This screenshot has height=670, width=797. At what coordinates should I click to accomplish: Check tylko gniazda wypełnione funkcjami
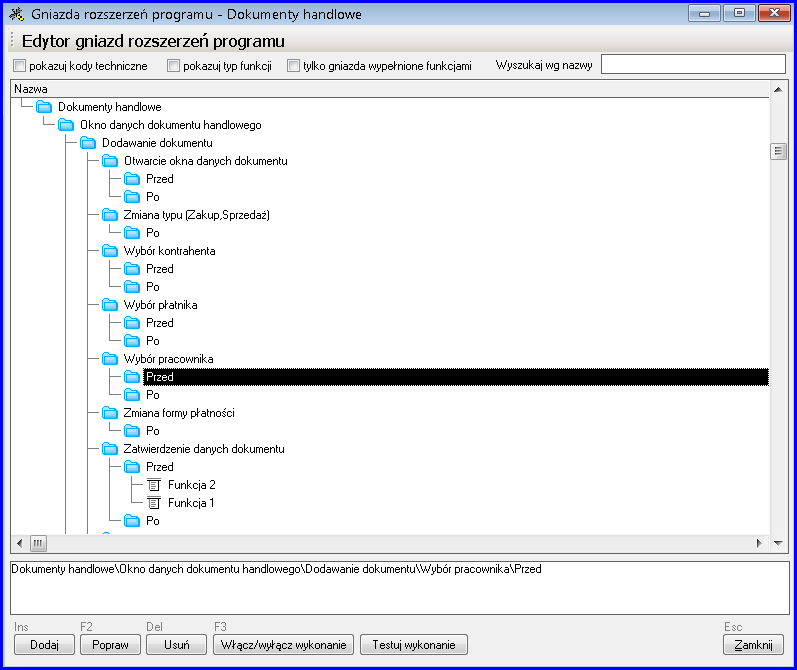pos(293,66)
